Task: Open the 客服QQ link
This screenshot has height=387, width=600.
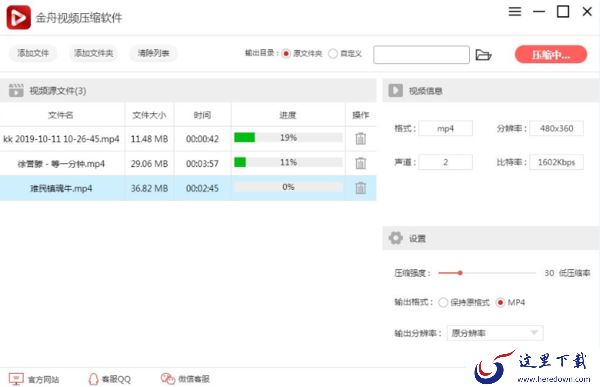Action: pyautogui.click(x=116, y=379)
